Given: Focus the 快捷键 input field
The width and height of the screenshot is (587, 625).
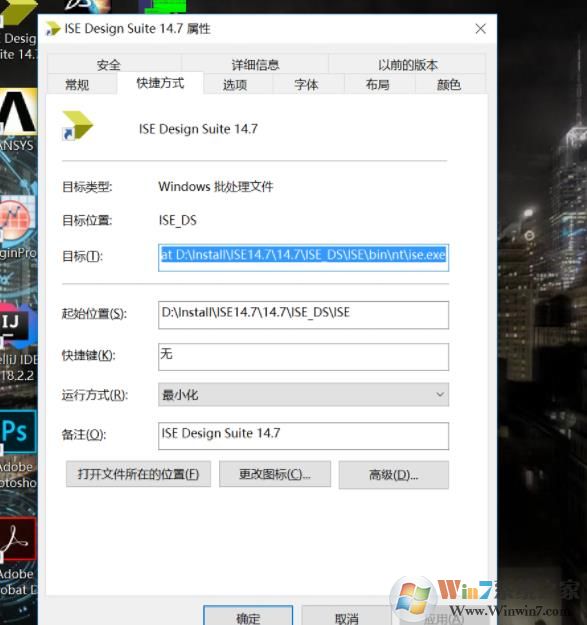Looking at the screenshot, I should click(303, 357).
